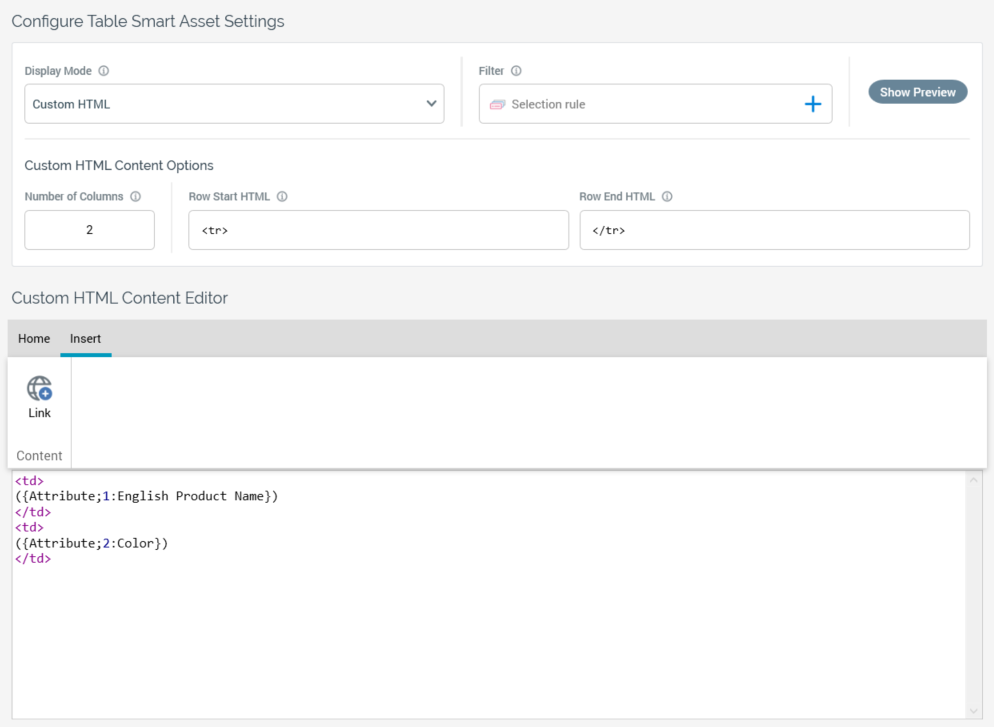Click the Selection rule filter field text
Image resolution: width=994 pixels, height=727 pixels.
pyautogui.click(x=548, y=104)
